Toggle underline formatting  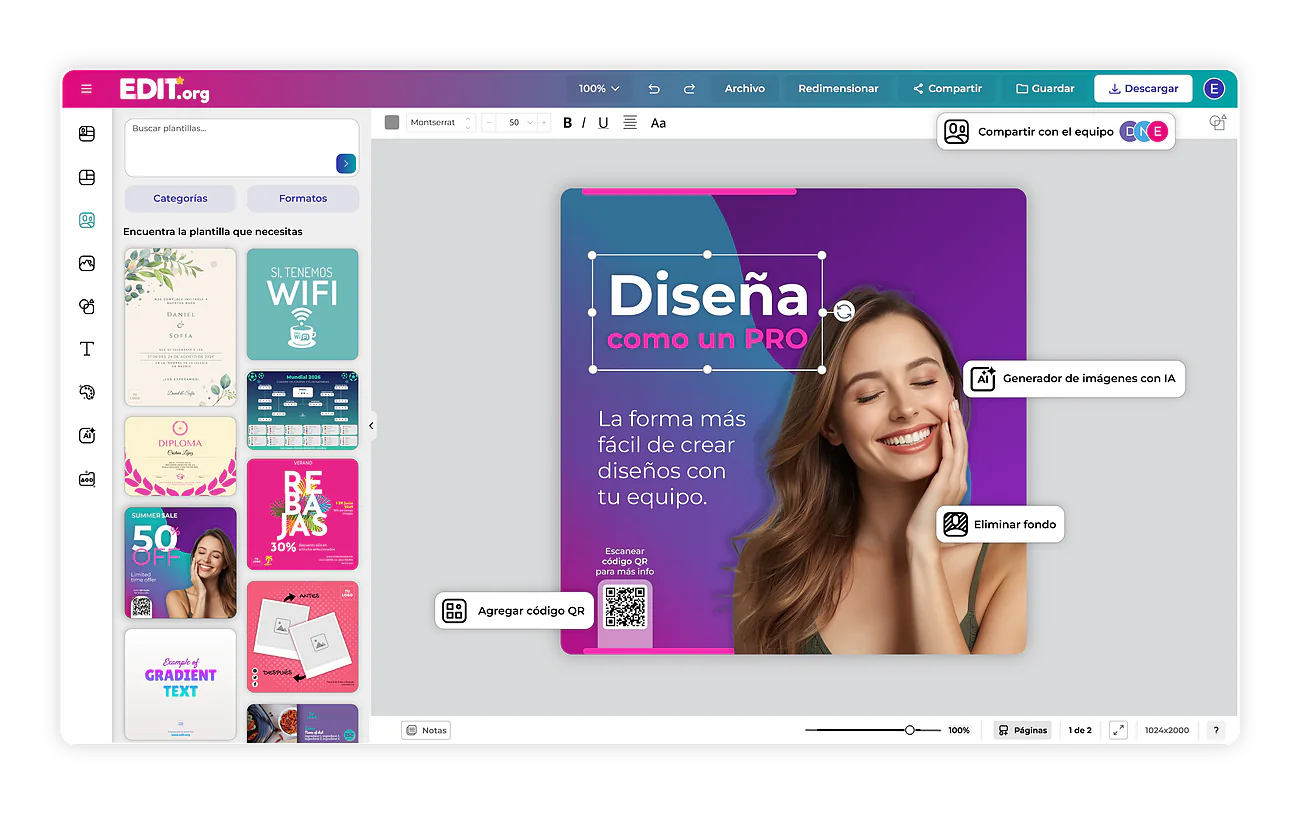pyautogui.click(x=603, y=123)
